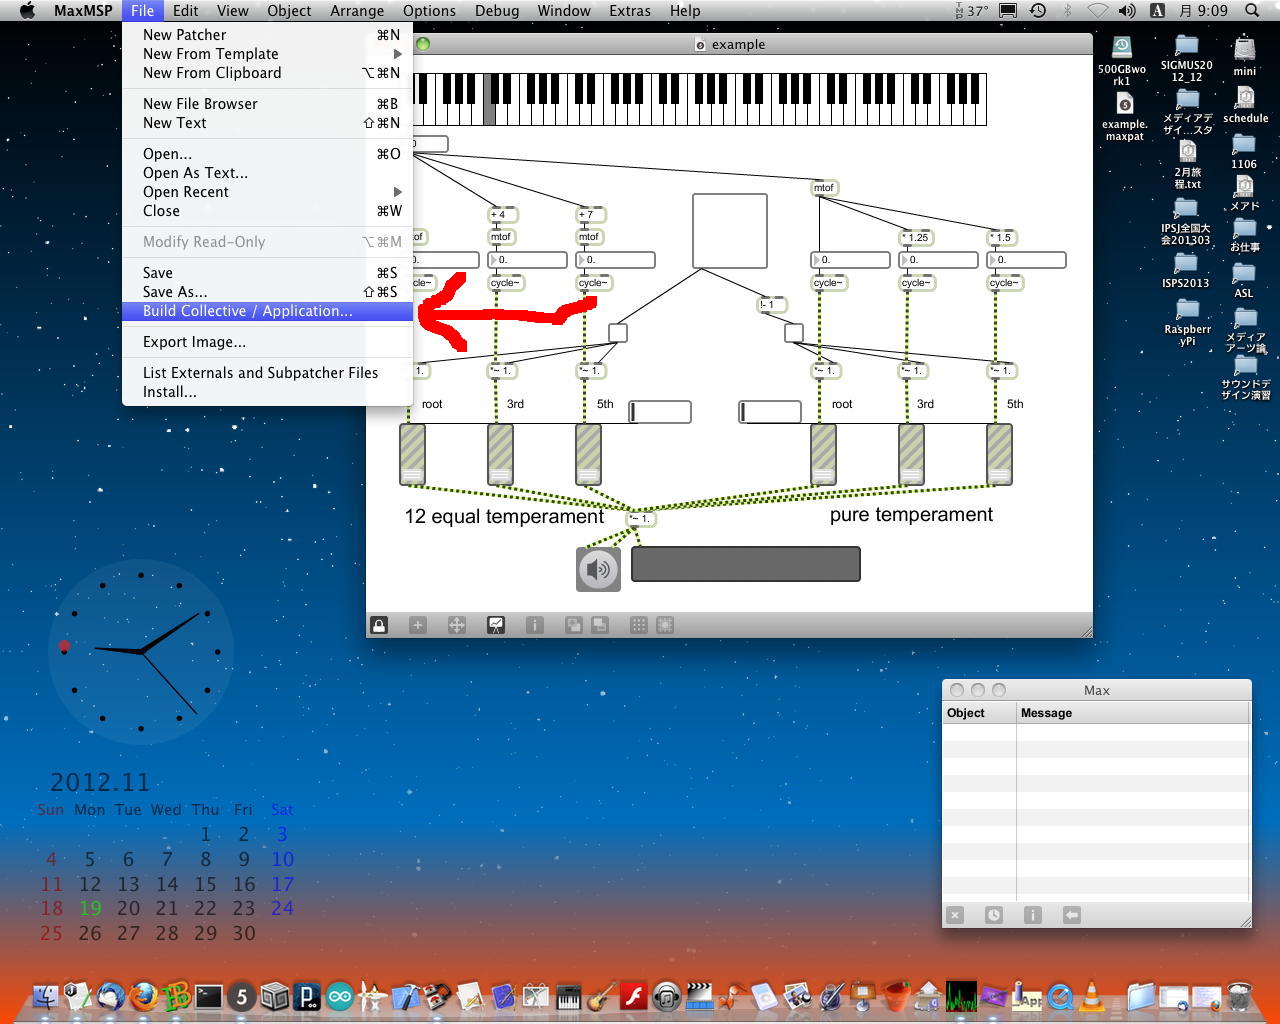
Task: Click the clear (x) icon in Max window
Action: tap(955, 915)
